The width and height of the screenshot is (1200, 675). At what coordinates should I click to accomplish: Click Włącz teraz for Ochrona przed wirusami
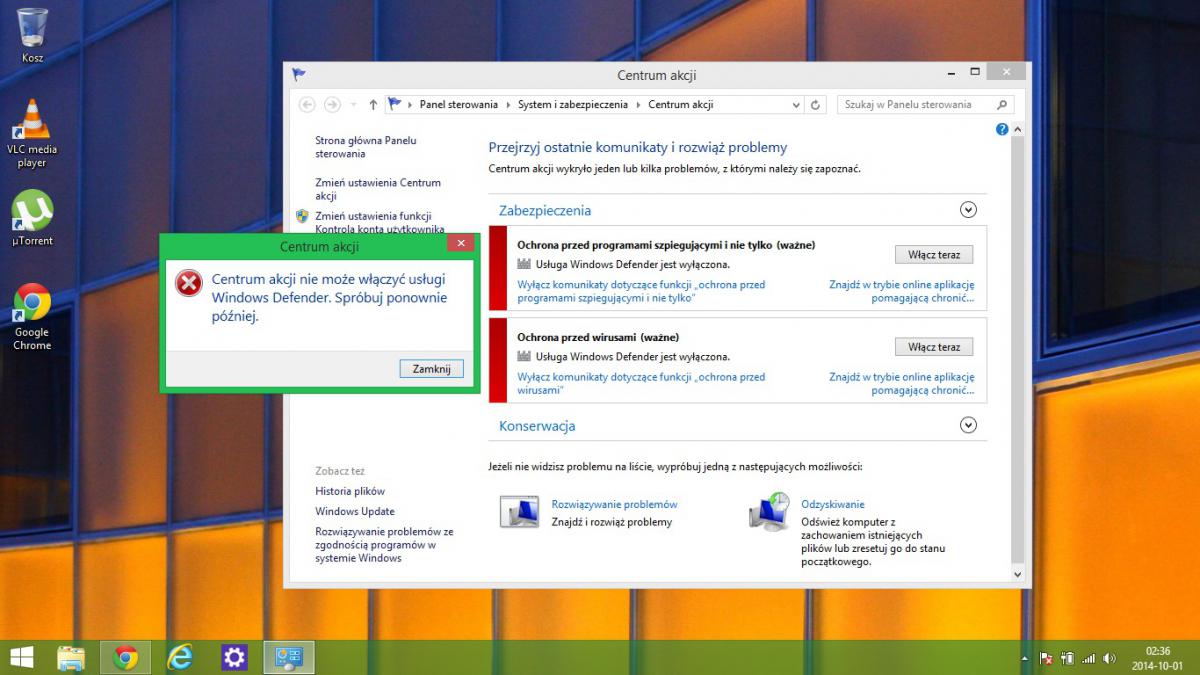[x=934, y=347]
